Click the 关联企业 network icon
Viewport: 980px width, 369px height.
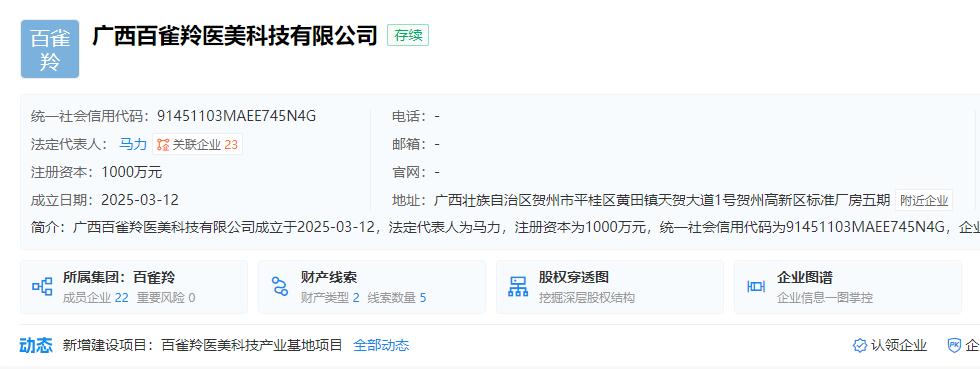point(163,144)
